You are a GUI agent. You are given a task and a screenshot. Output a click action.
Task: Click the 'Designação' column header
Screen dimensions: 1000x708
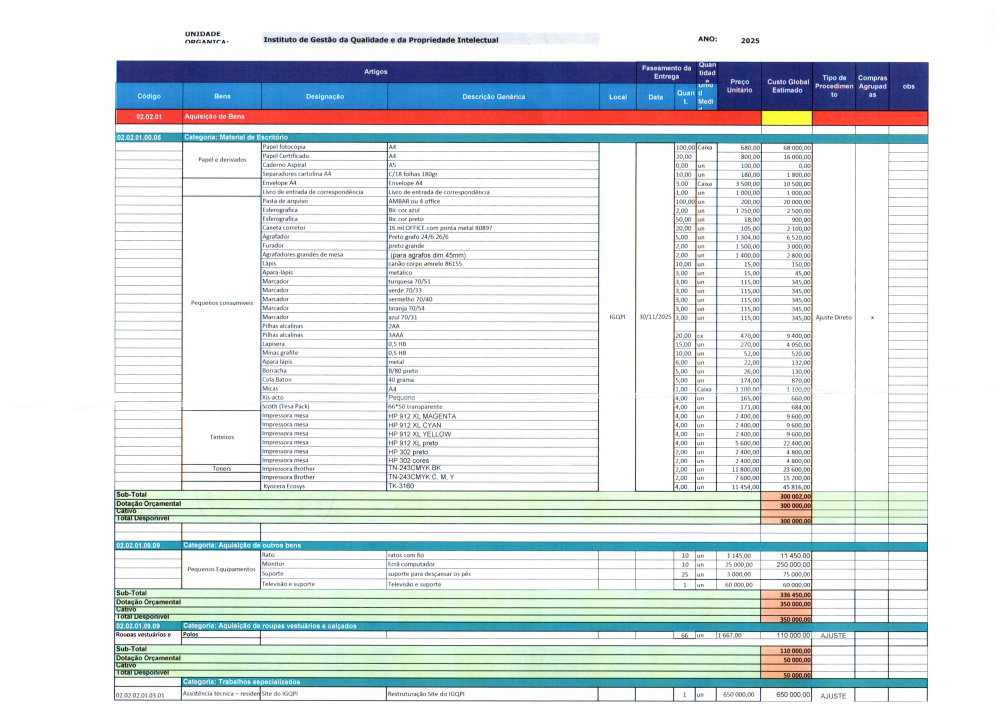coord(324,96)
